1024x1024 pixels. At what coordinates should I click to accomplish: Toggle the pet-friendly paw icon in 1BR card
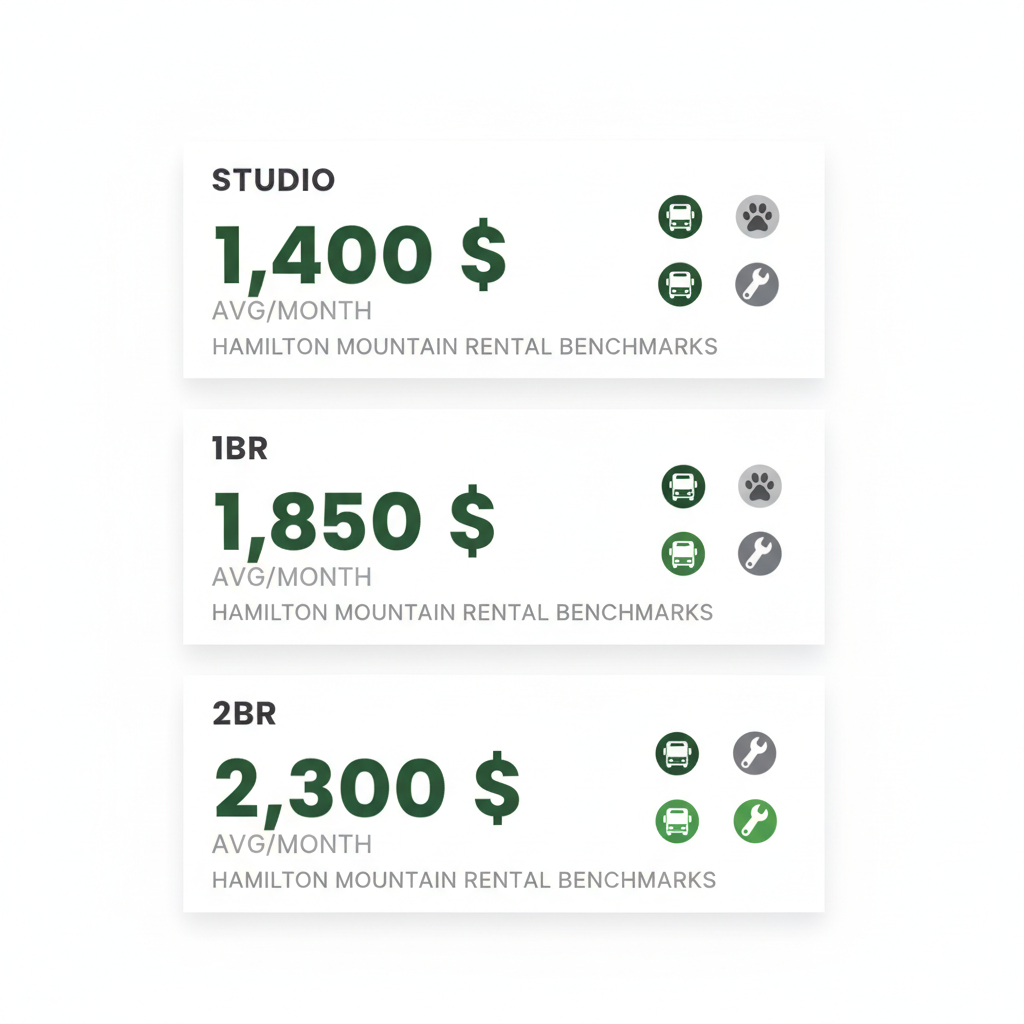760,486
